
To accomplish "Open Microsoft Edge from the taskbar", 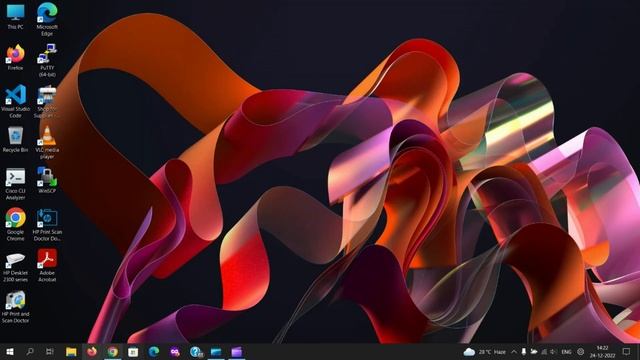I will [x=154, y=351].
